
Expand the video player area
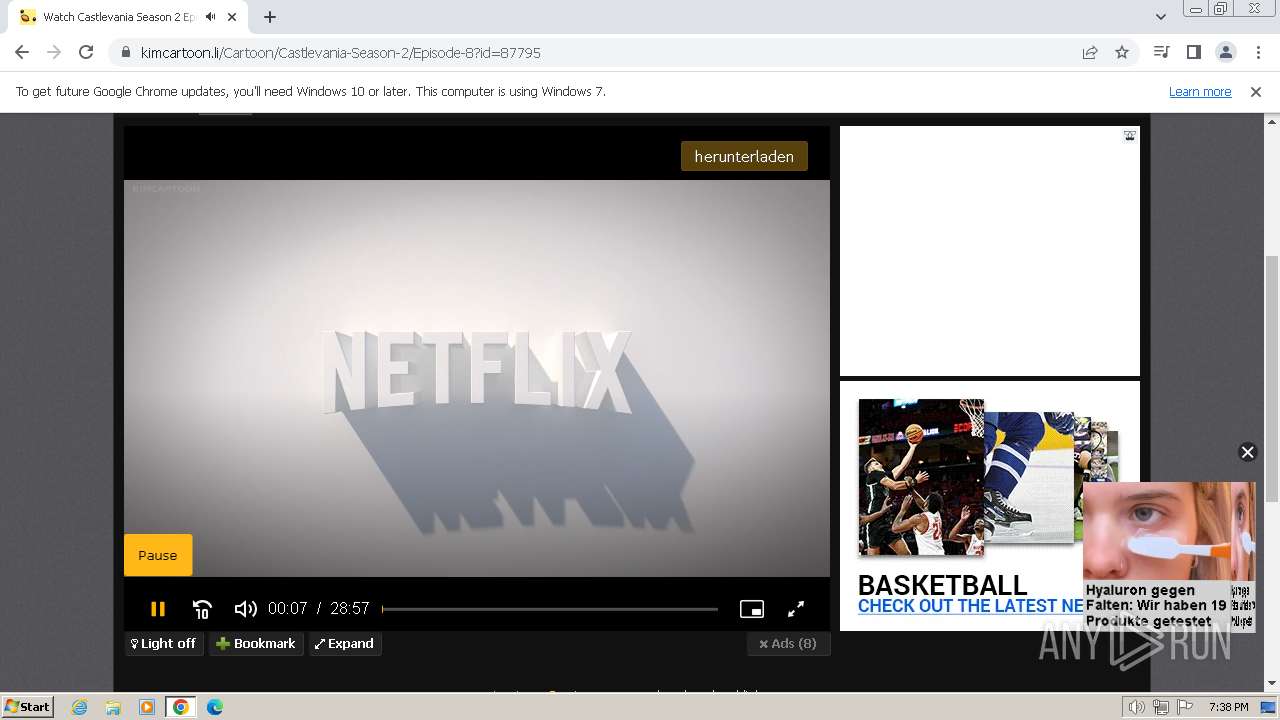[345, 644]
